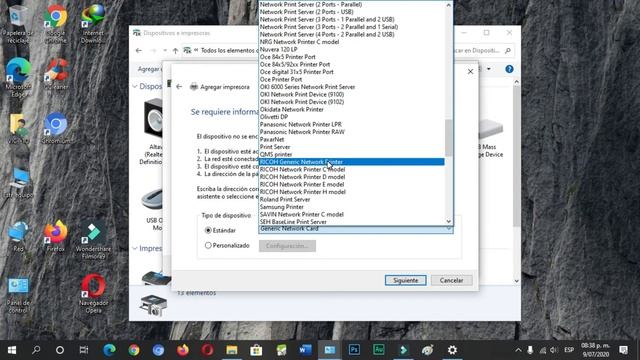
Task: Open Panel de control desktop icon
Action: point(18,295)
